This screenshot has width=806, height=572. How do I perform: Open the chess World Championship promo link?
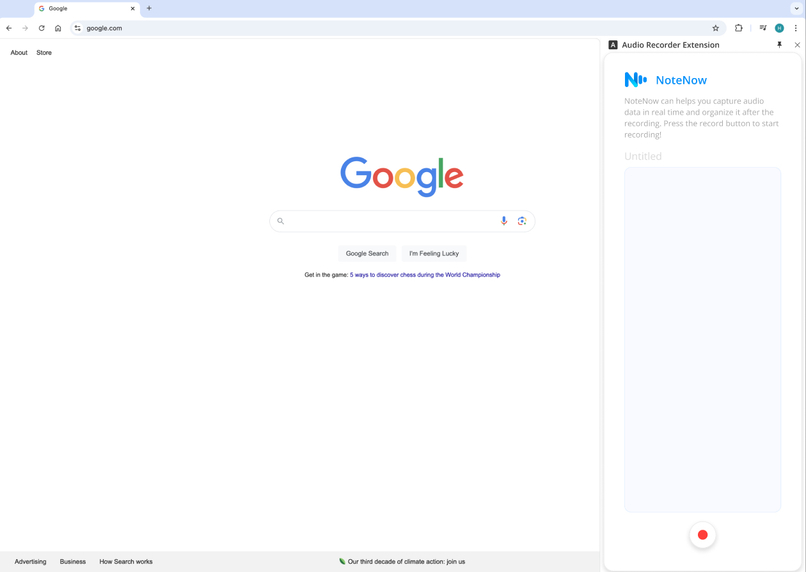click(x=425, y=275)
